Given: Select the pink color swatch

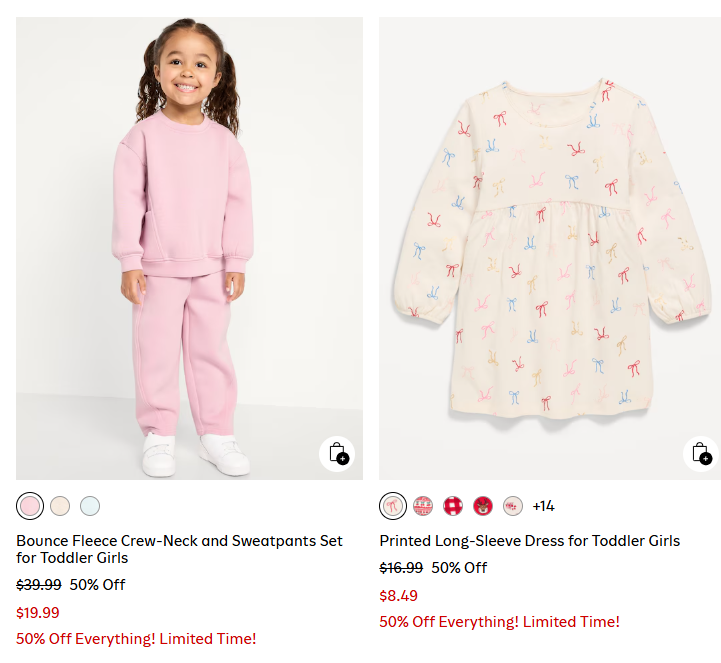Looking at the screenshot, I should click(x=30, y=505).
